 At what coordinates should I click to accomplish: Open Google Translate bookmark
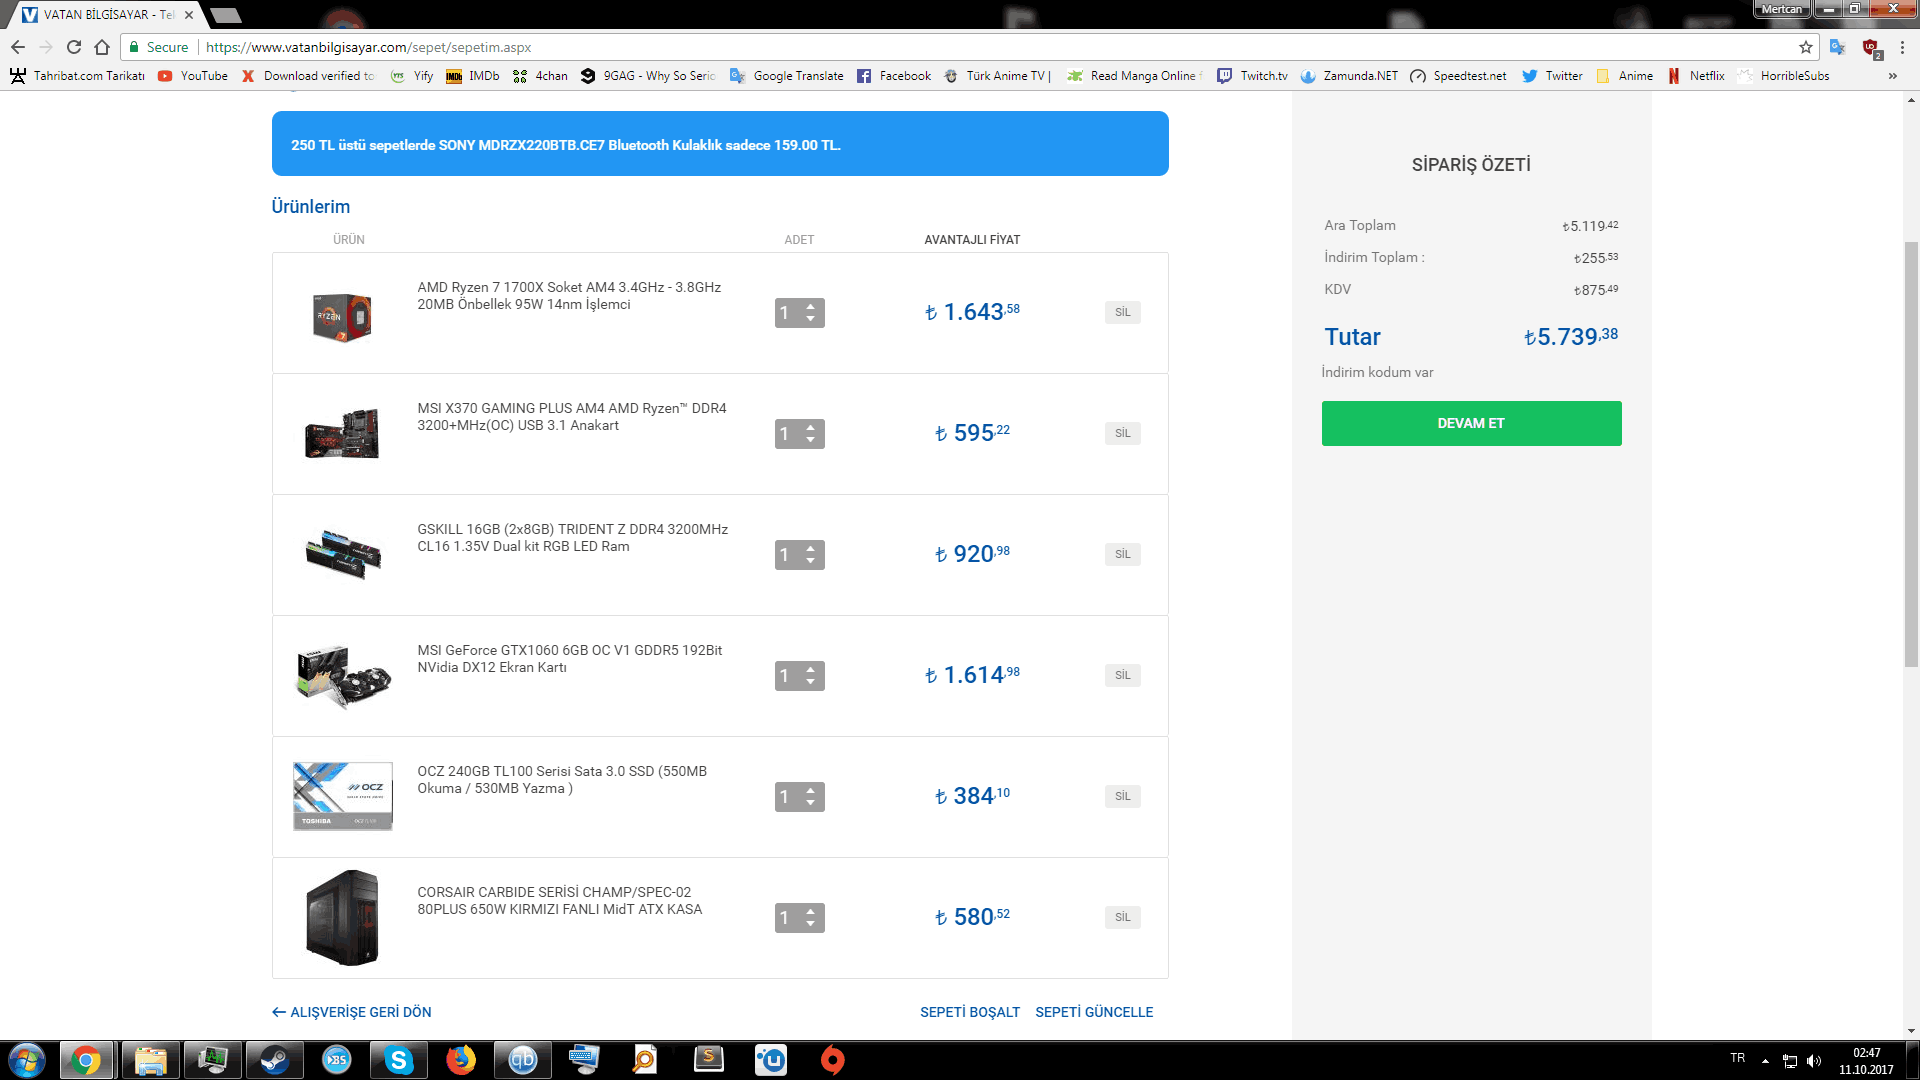coord(786,76)
